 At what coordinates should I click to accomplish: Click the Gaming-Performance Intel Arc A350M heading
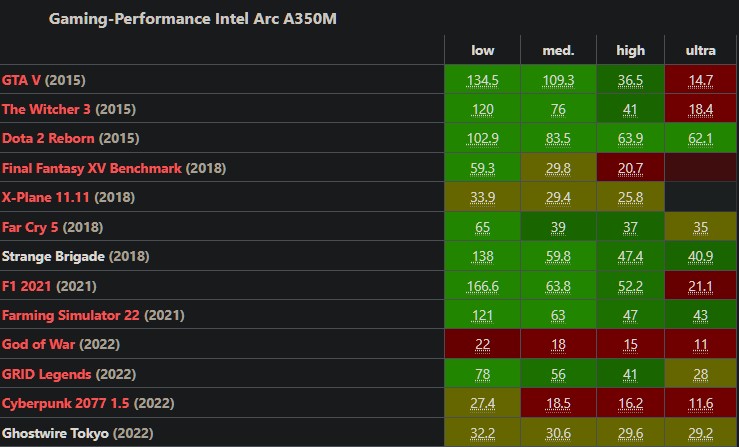point(192,19)
